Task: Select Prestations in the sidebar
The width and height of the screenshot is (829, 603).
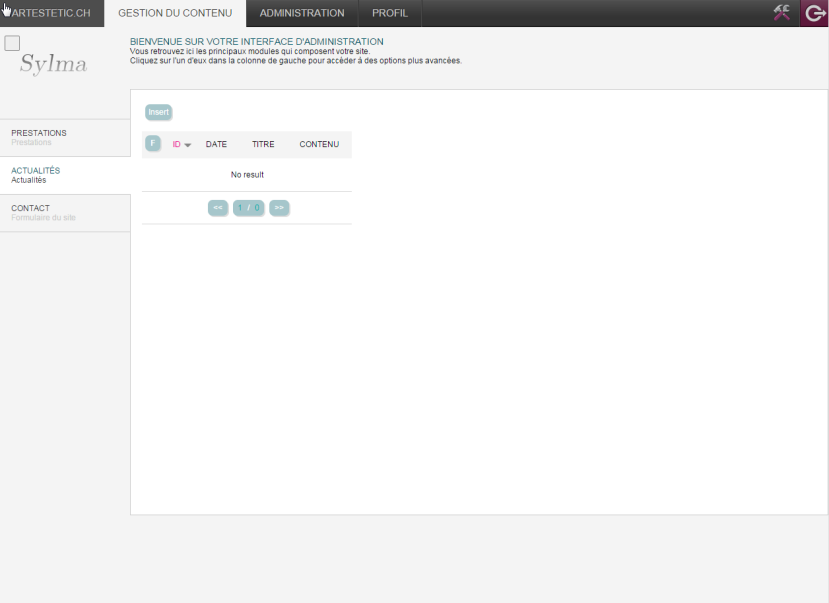Action: point(65,137)
